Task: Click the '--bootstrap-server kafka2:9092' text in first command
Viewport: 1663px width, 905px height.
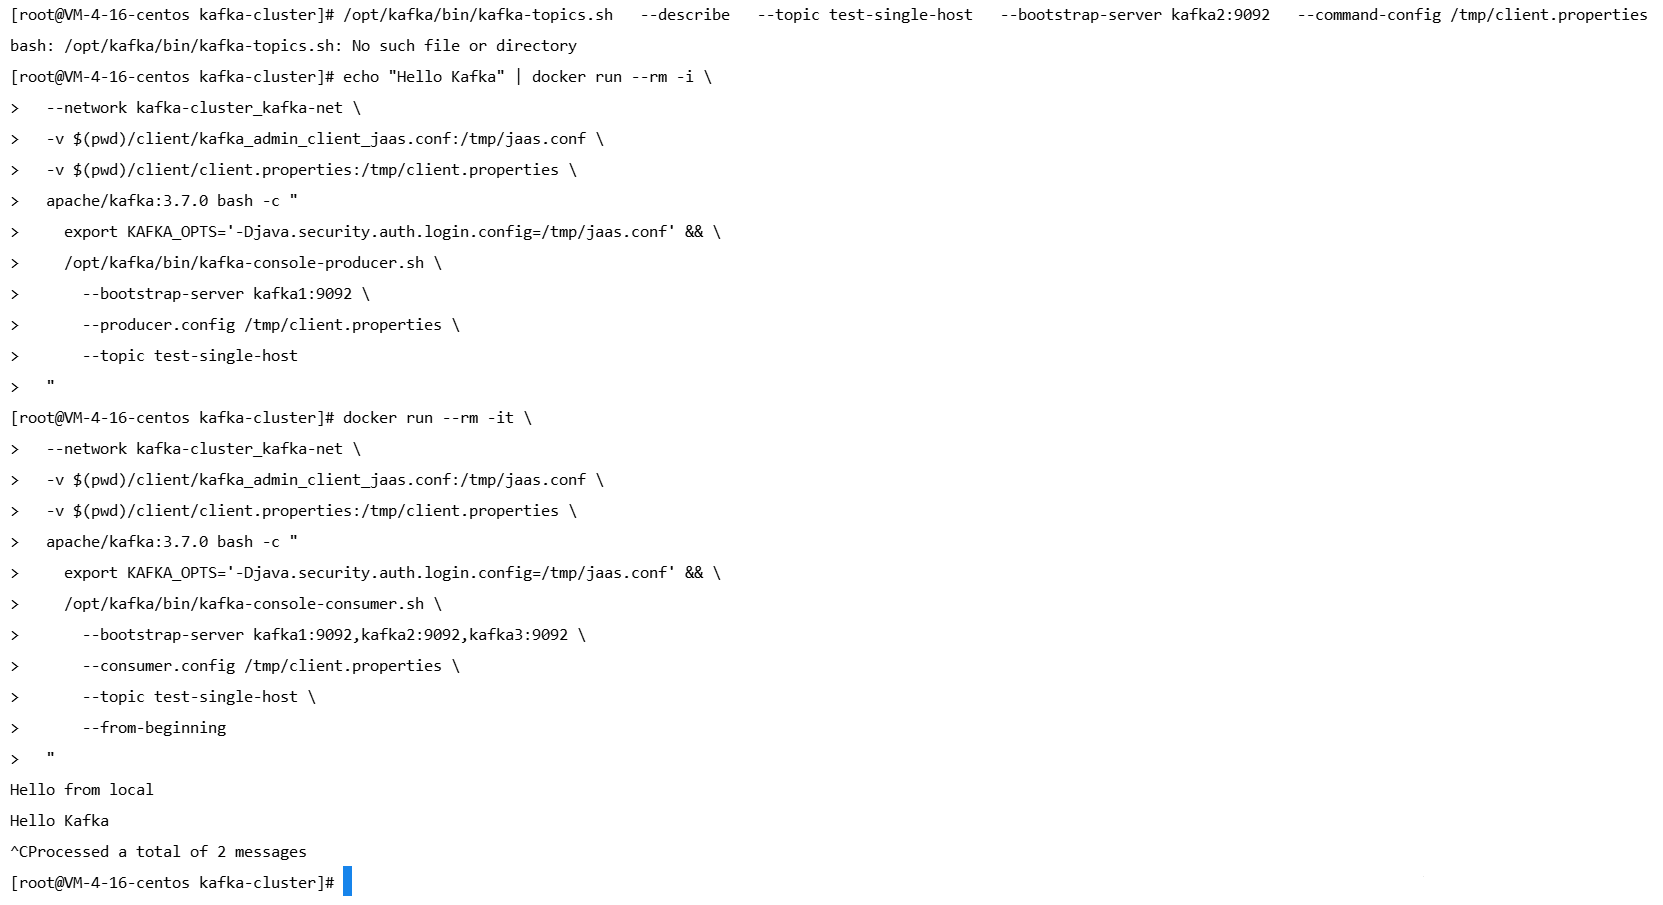Action: coord(1135,15)
